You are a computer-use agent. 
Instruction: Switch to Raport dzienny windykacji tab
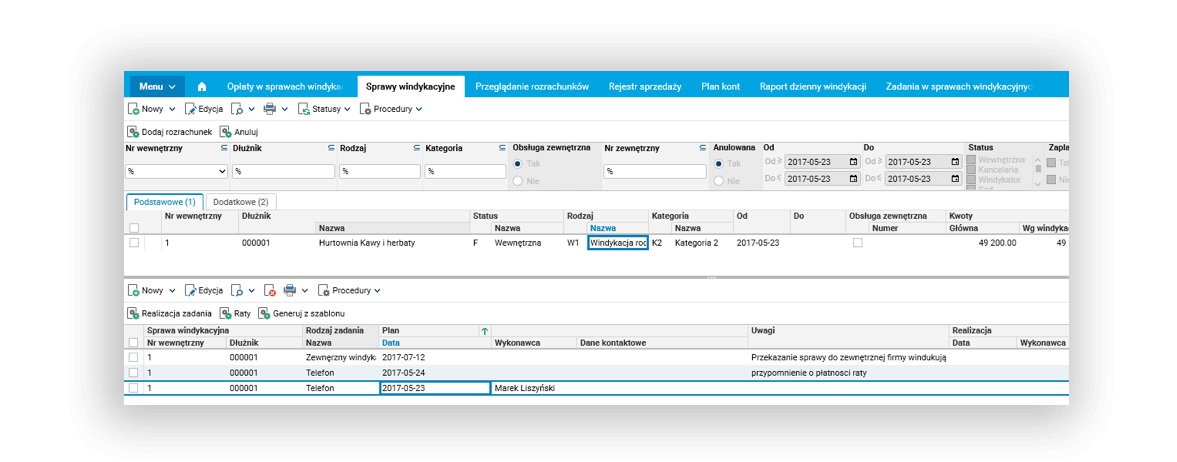(x=813, y=86)
